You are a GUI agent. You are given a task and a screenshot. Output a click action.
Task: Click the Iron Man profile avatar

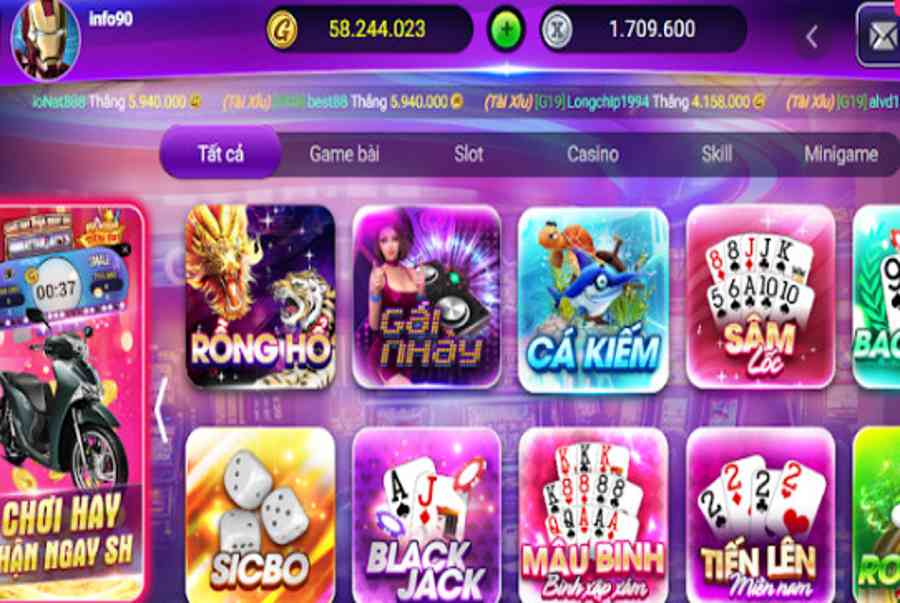[x=46, y=39]
